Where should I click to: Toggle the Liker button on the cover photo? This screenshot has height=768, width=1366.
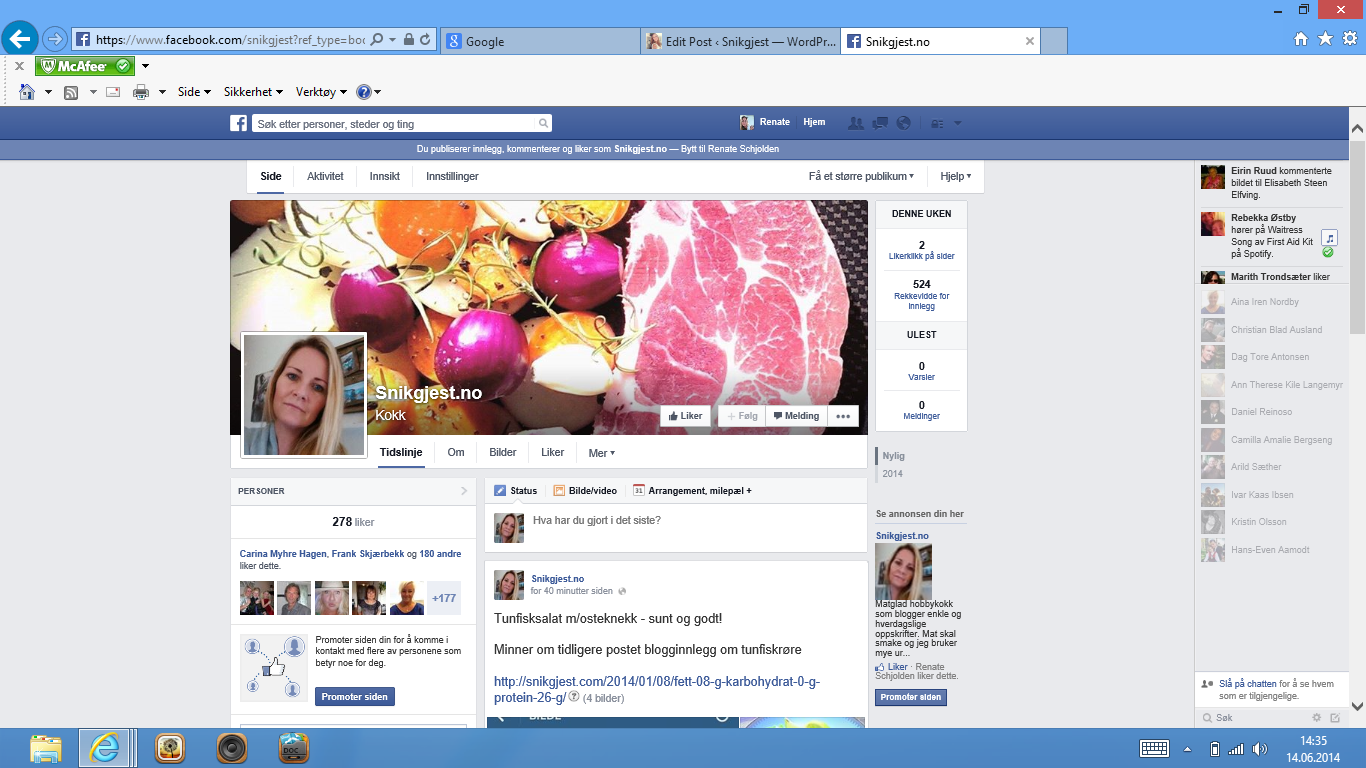pos(685,416)
